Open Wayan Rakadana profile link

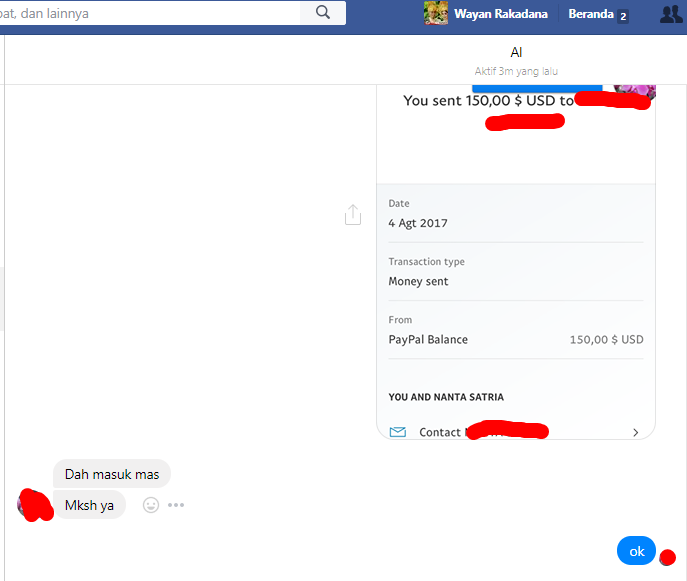point(500,14)
